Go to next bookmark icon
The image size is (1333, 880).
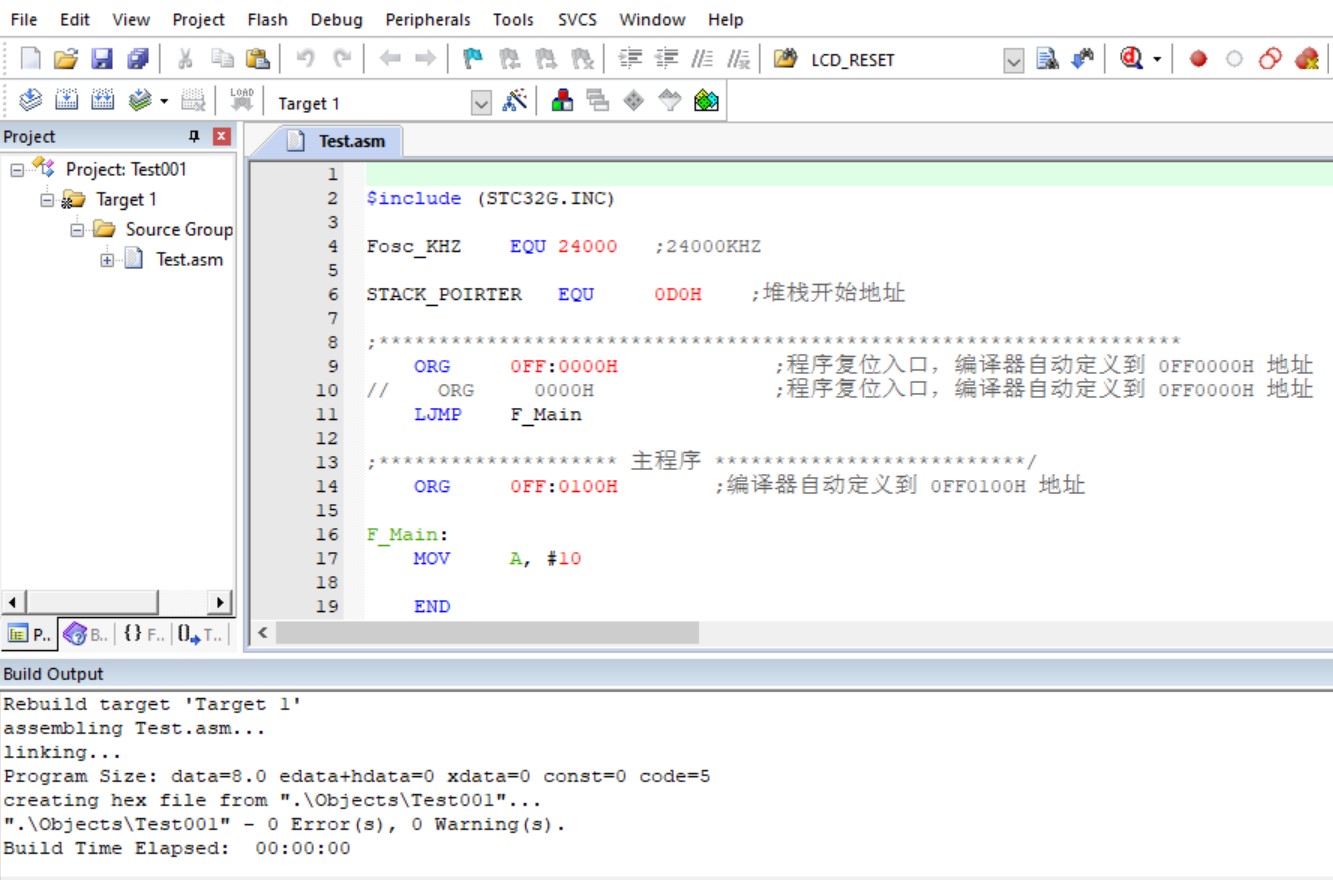[x=545, y=59]
